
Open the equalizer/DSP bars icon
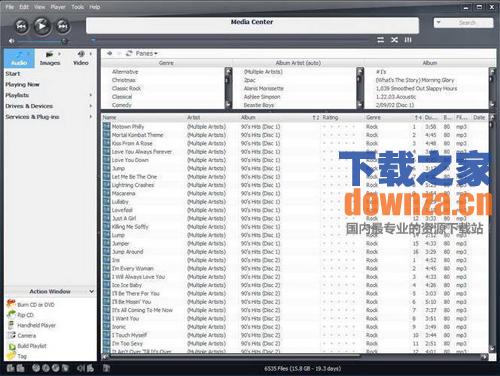pyautogui.click(x=408, y=40)
